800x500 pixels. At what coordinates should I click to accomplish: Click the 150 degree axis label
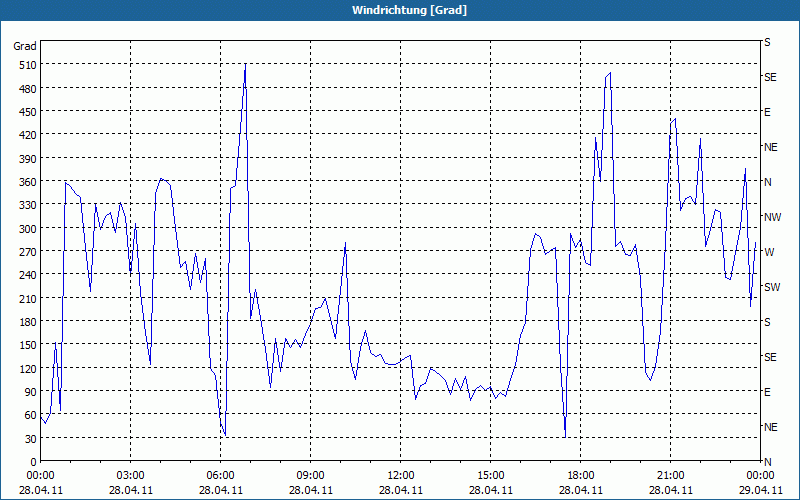(x=28, y=345)
